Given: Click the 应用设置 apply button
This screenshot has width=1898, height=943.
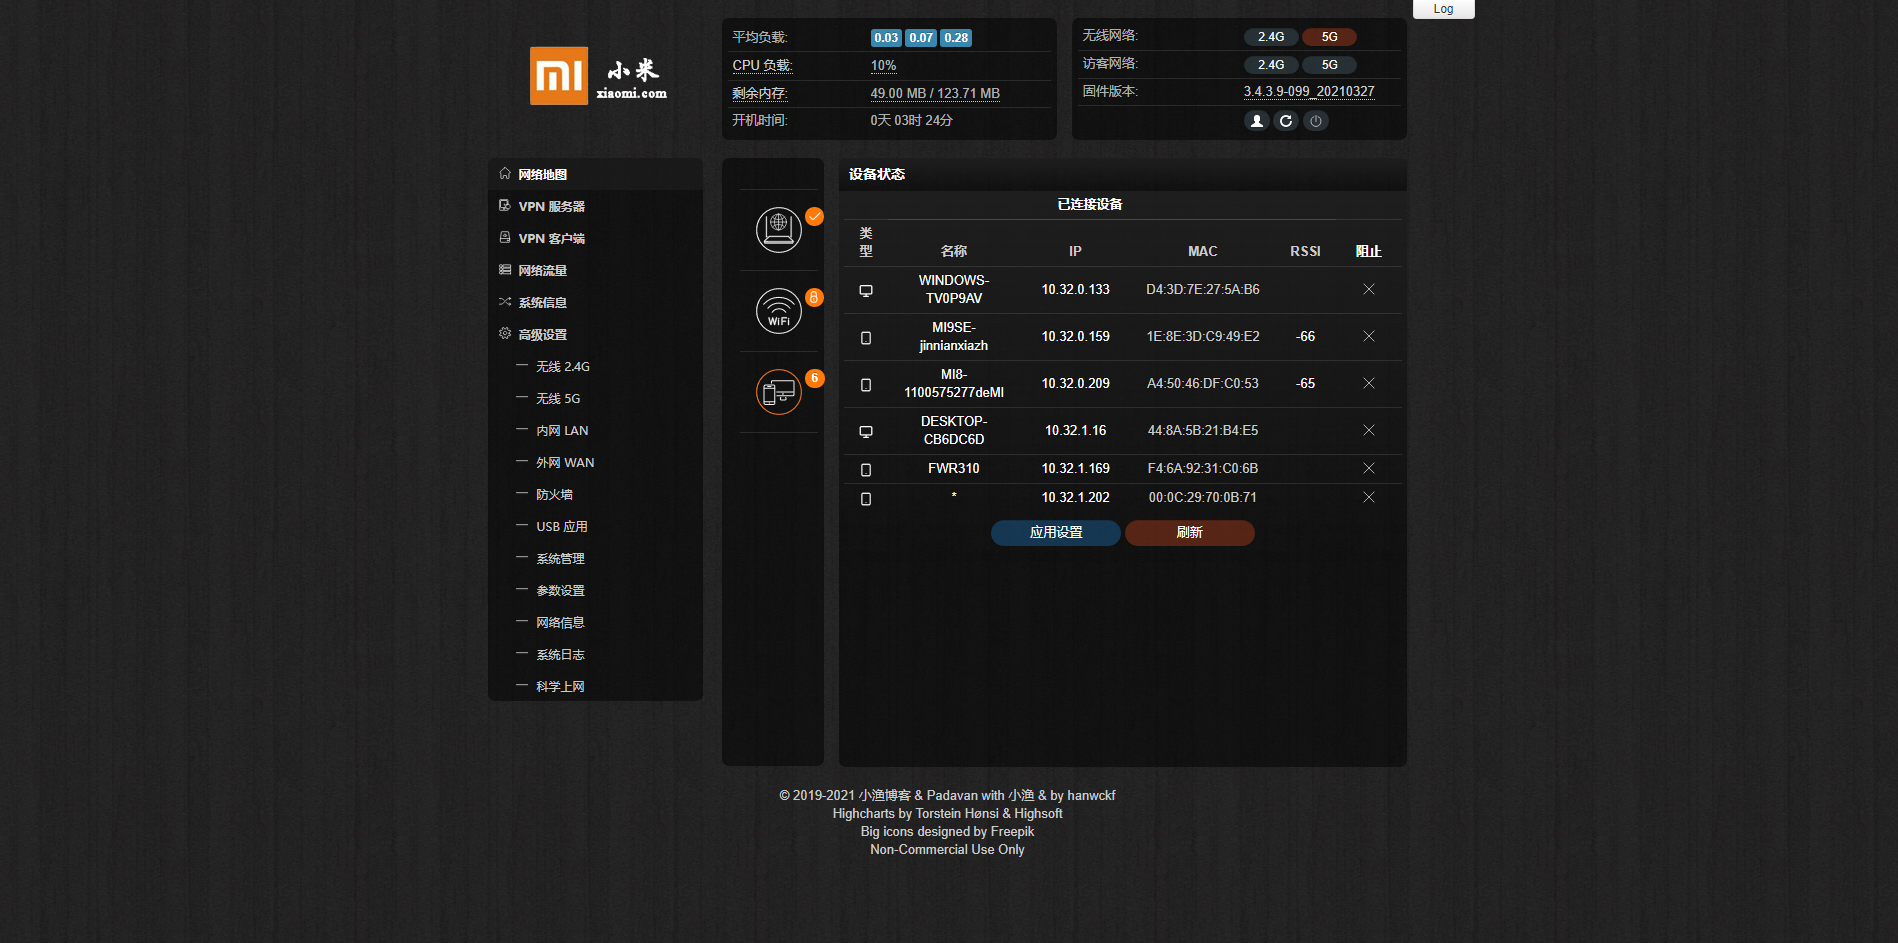Looking at the screenshot, I should point(1056,533).
